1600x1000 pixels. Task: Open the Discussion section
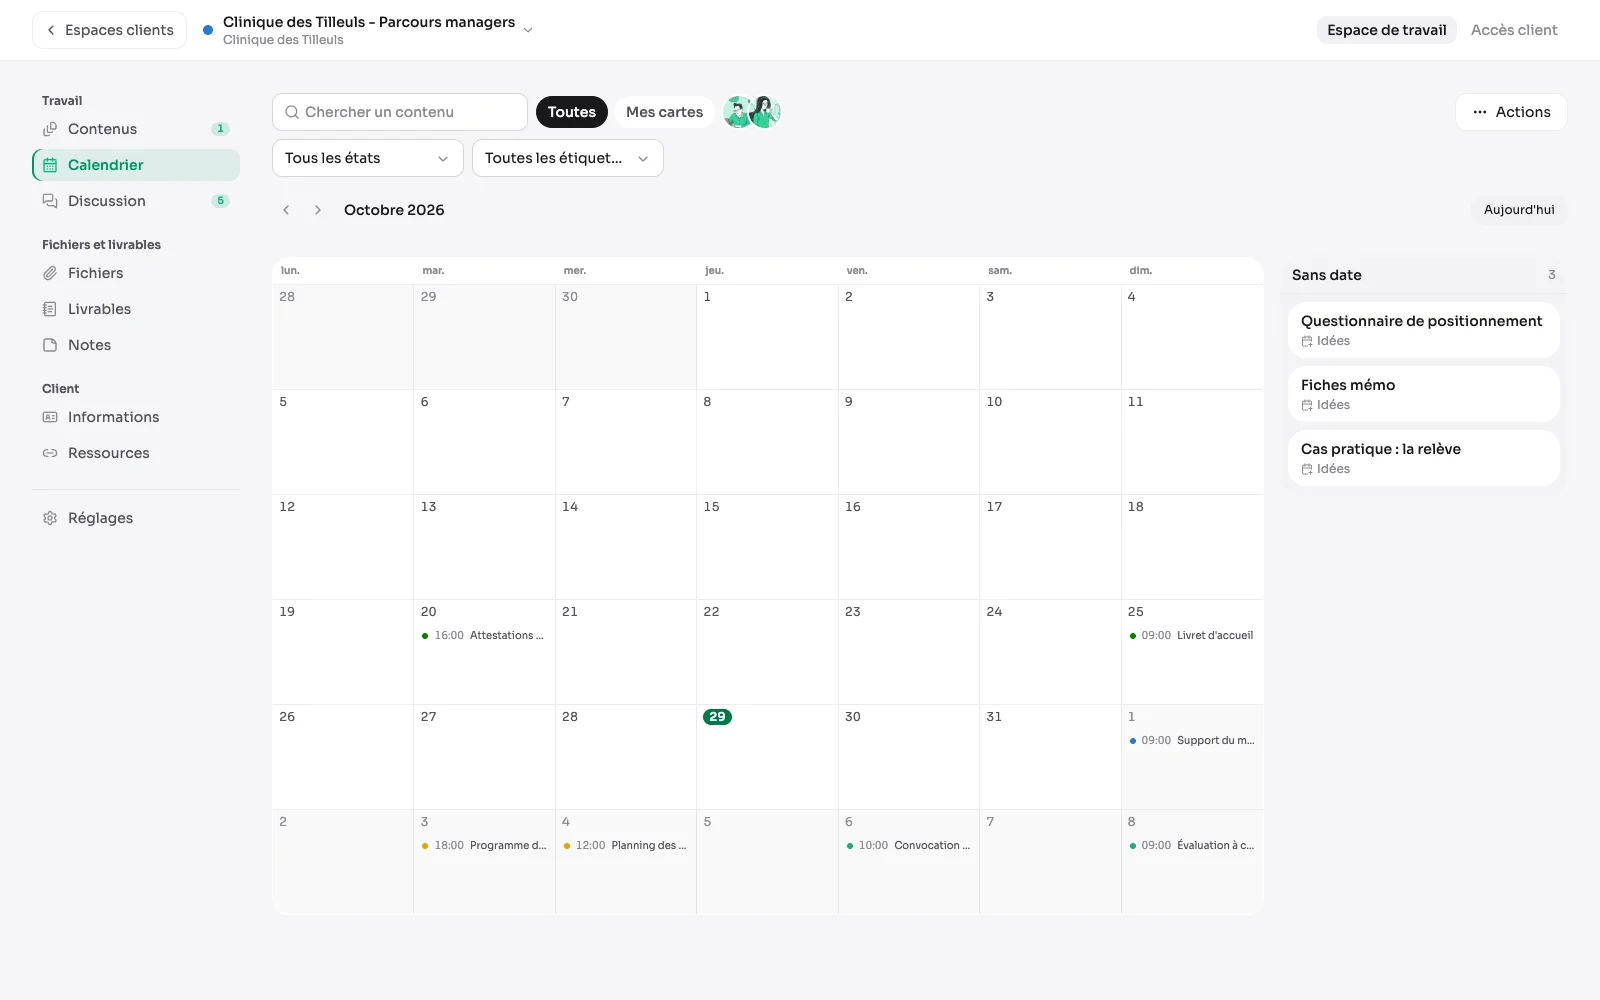(136, 201)
